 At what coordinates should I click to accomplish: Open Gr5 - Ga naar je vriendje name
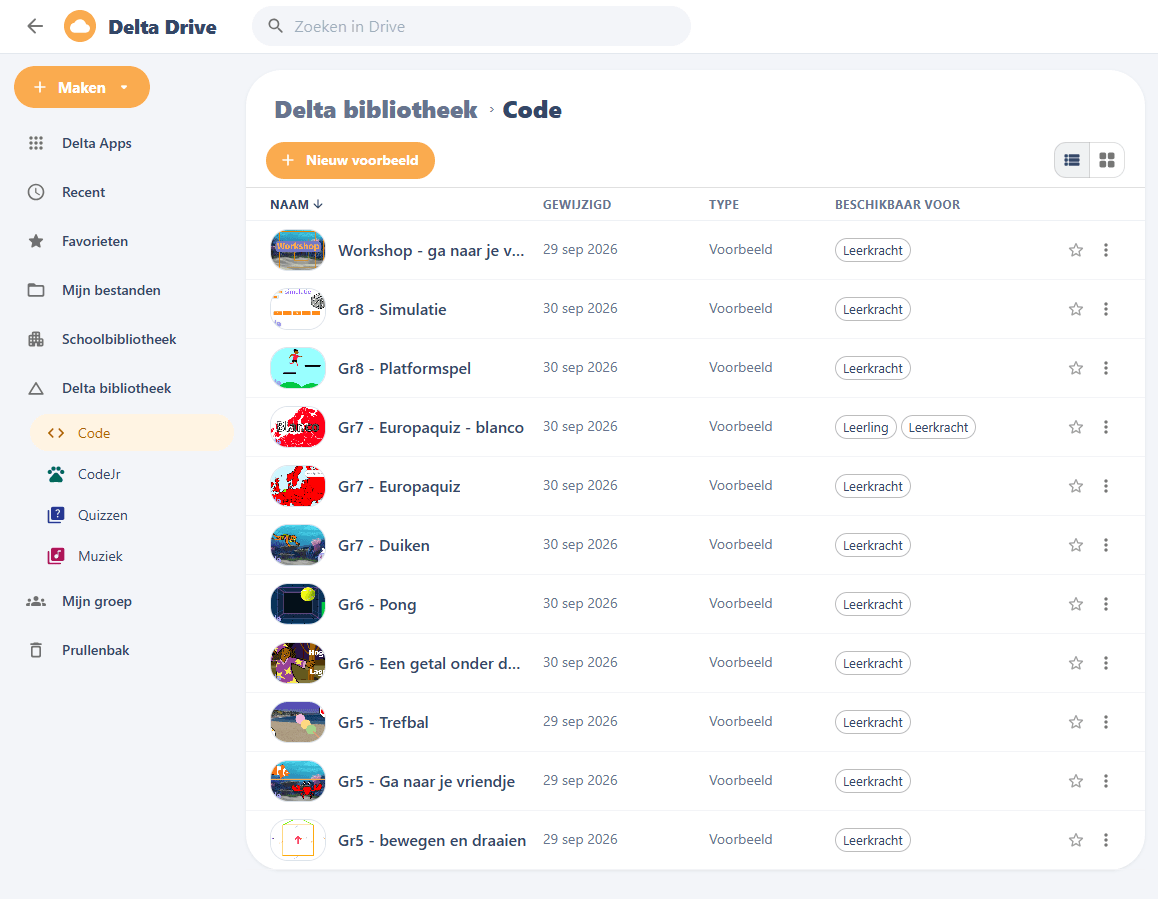click(426, 782)
